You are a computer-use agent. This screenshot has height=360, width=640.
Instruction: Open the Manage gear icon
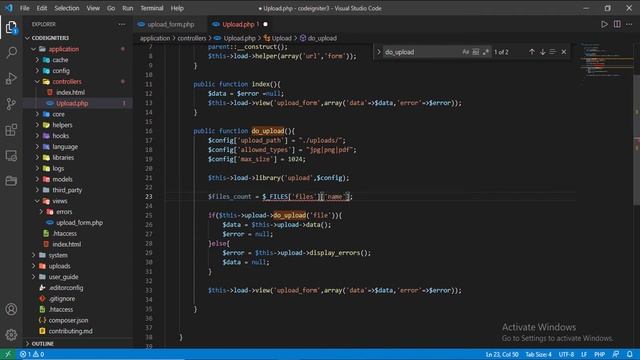click(11, 335)
